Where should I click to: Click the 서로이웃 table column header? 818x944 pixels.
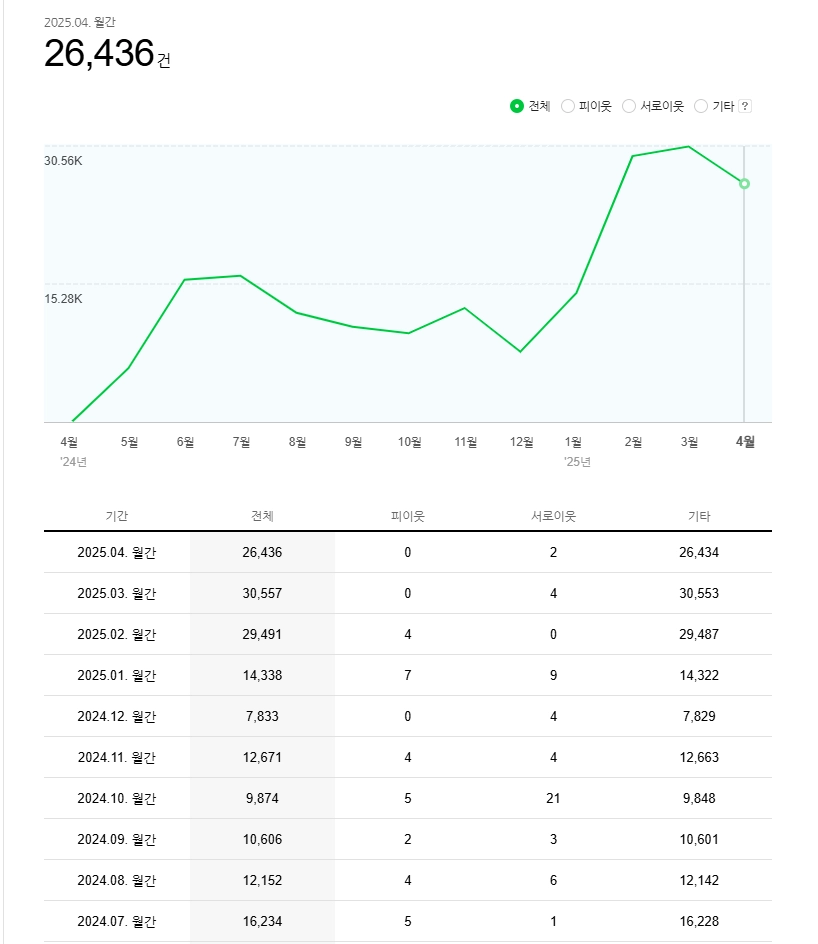pos(553,516)
